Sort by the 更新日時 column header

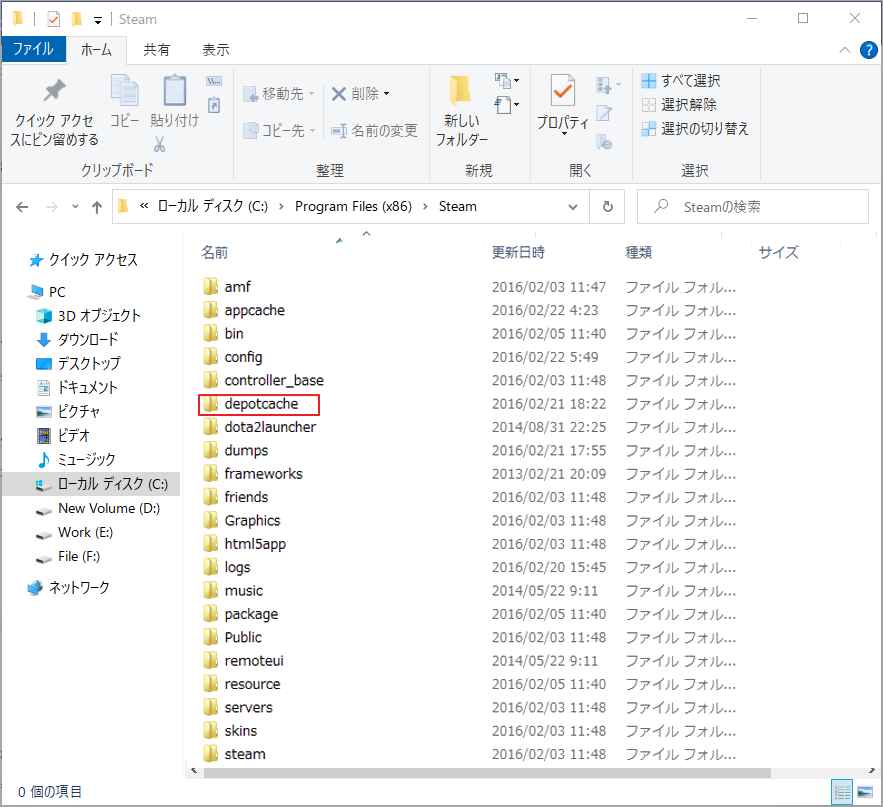tap(518, 252)
